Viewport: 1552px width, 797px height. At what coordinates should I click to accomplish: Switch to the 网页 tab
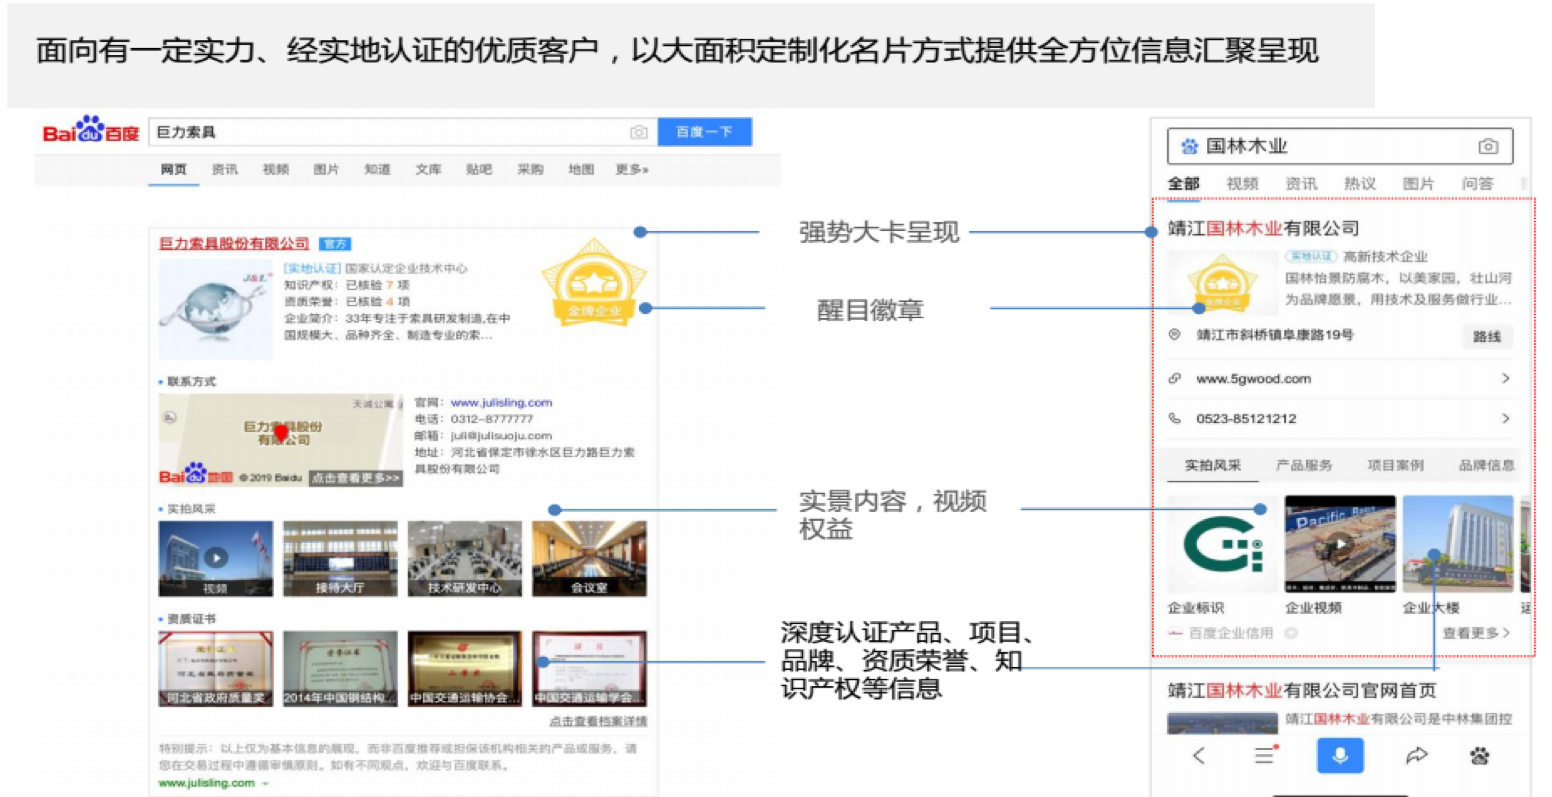[x=173, y=170]
